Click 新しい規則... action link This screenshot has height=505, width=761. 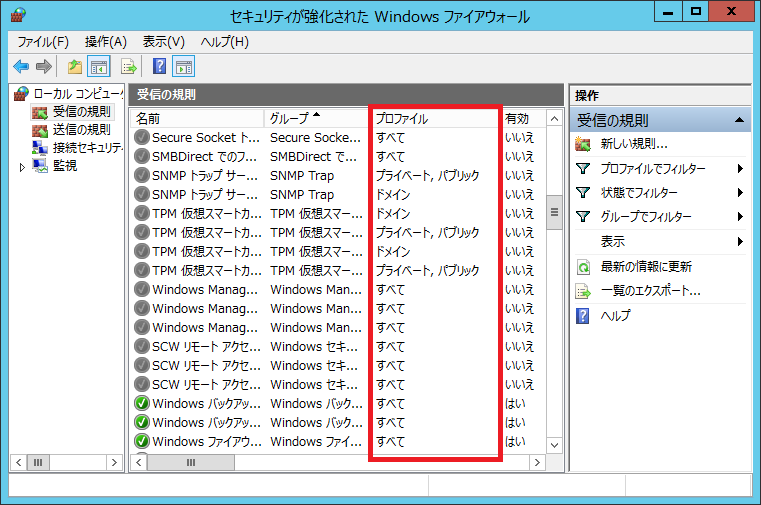tap(634, 144)
